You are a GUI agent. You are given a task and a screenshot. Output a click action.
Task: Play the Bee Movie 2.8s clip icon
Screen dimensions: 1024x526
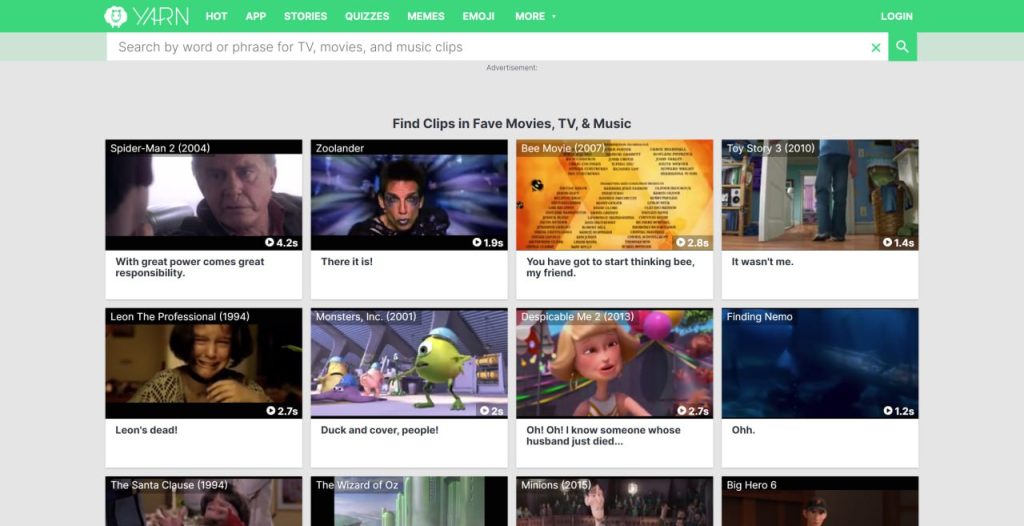click(x=680, y=242)
